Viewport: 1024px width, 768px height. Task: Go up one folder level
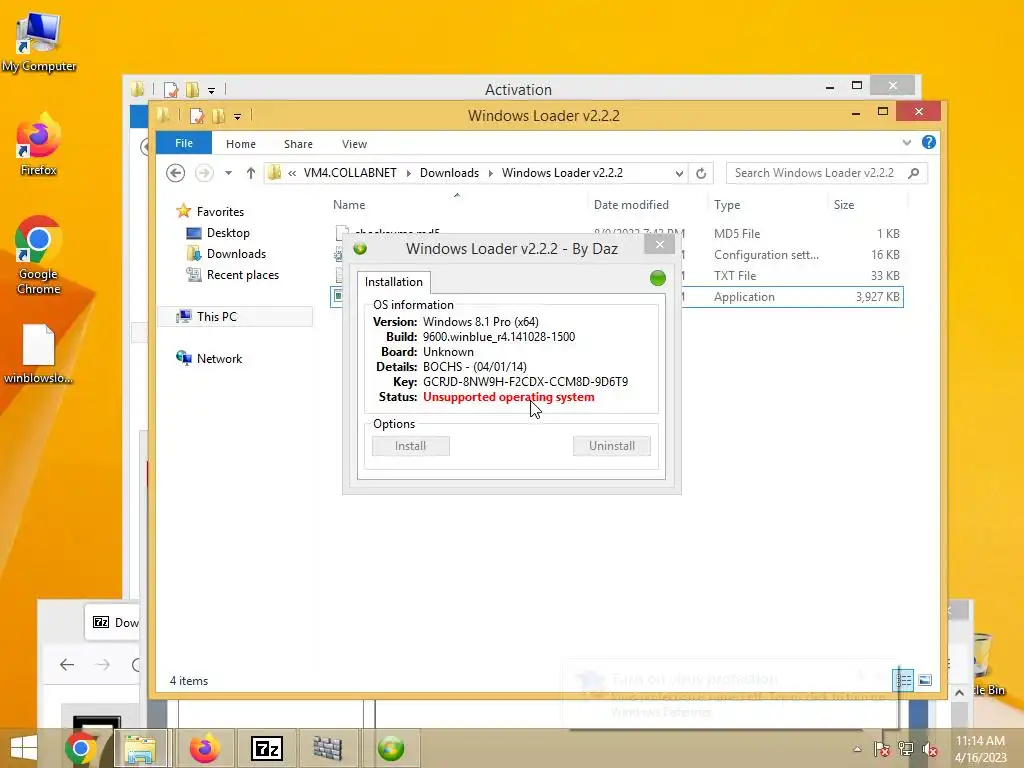(x=251, y=173)
